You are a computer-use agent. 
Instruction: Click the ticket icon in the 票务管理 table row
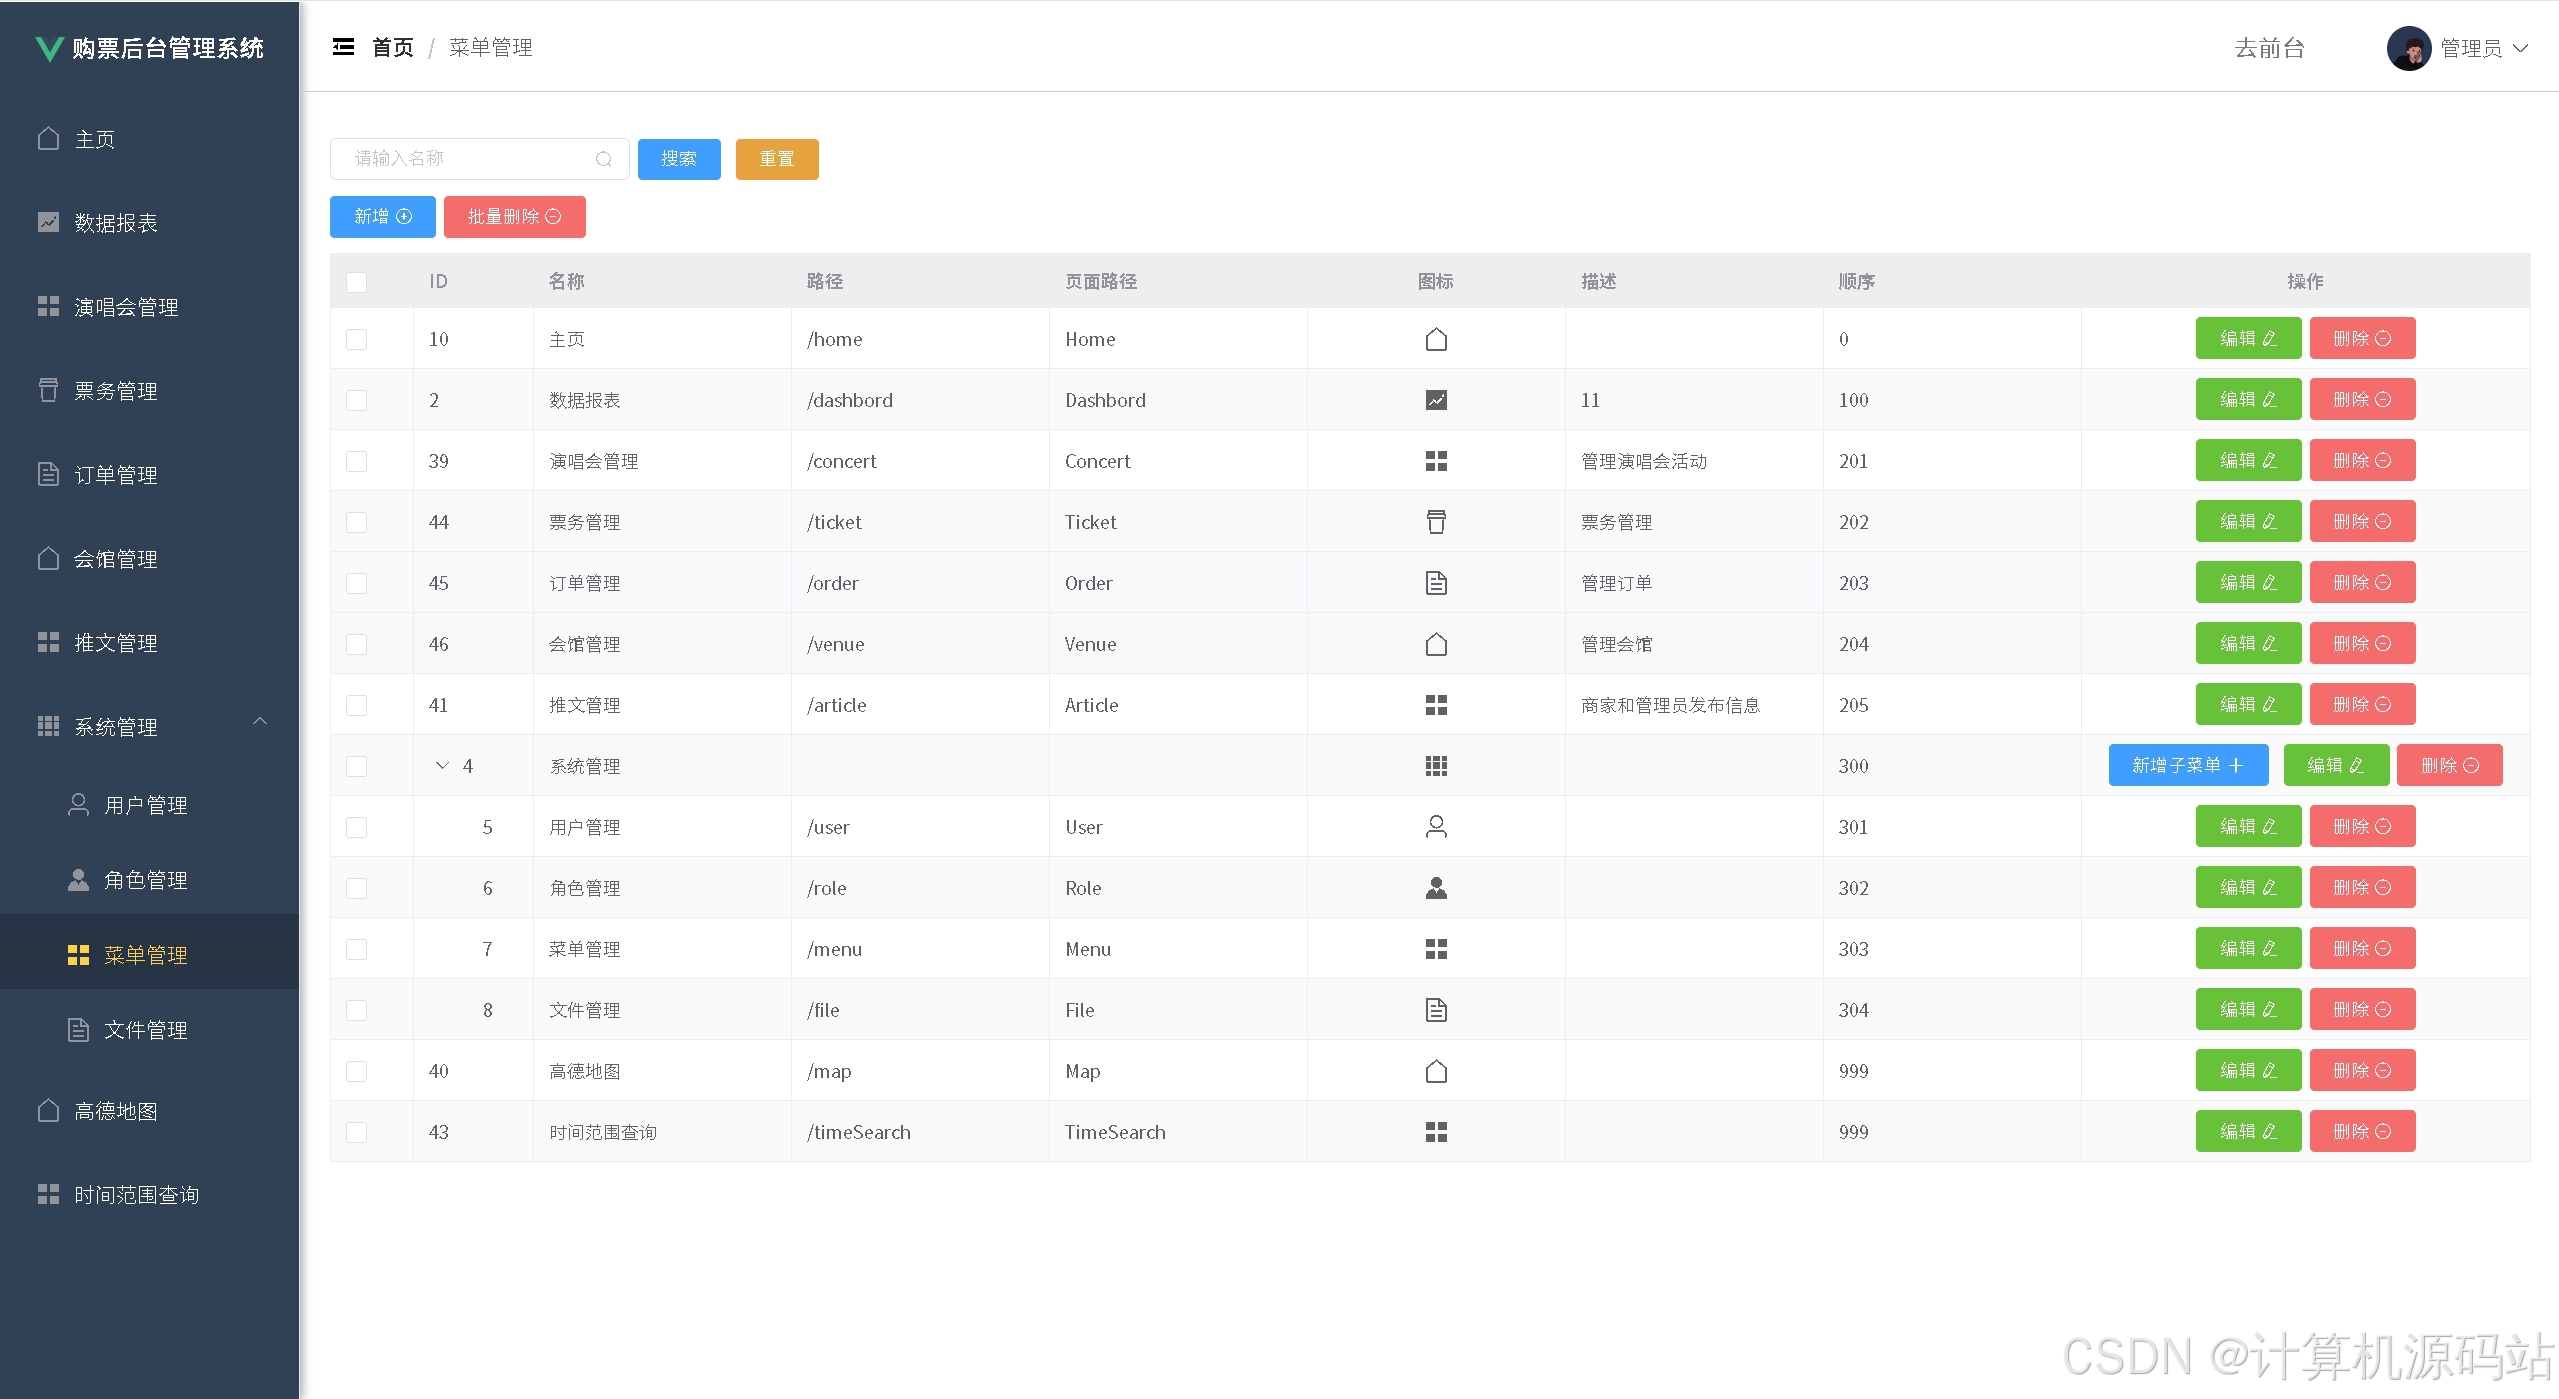click(1436, 522)
